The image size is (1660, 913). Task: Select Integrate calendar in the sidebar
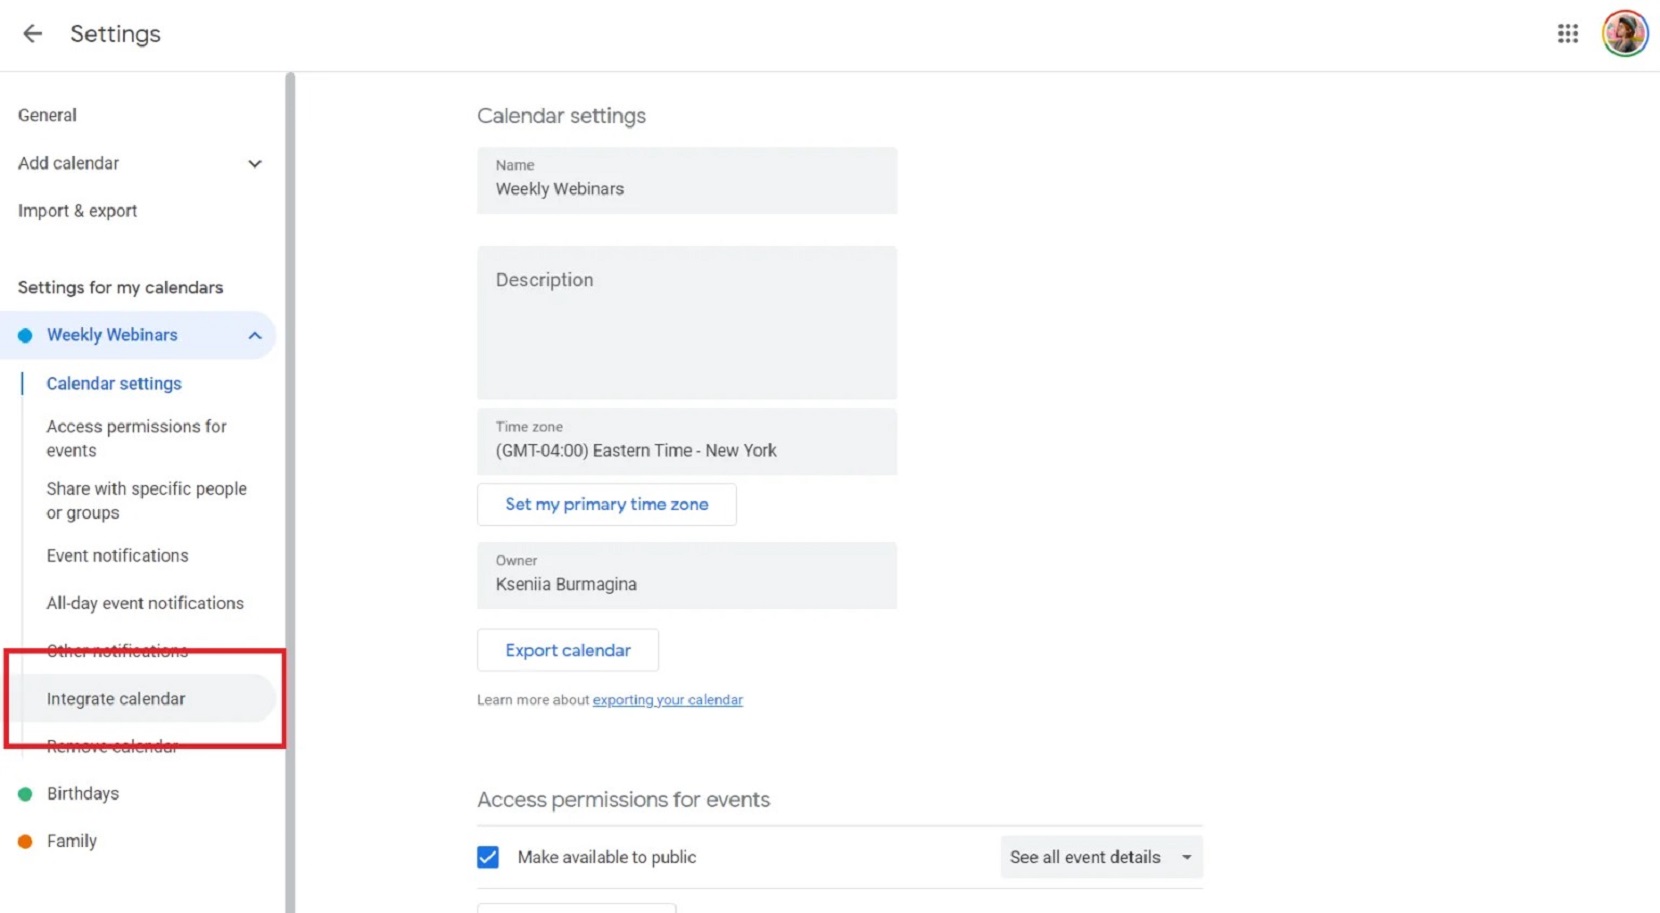coord(115,698)
